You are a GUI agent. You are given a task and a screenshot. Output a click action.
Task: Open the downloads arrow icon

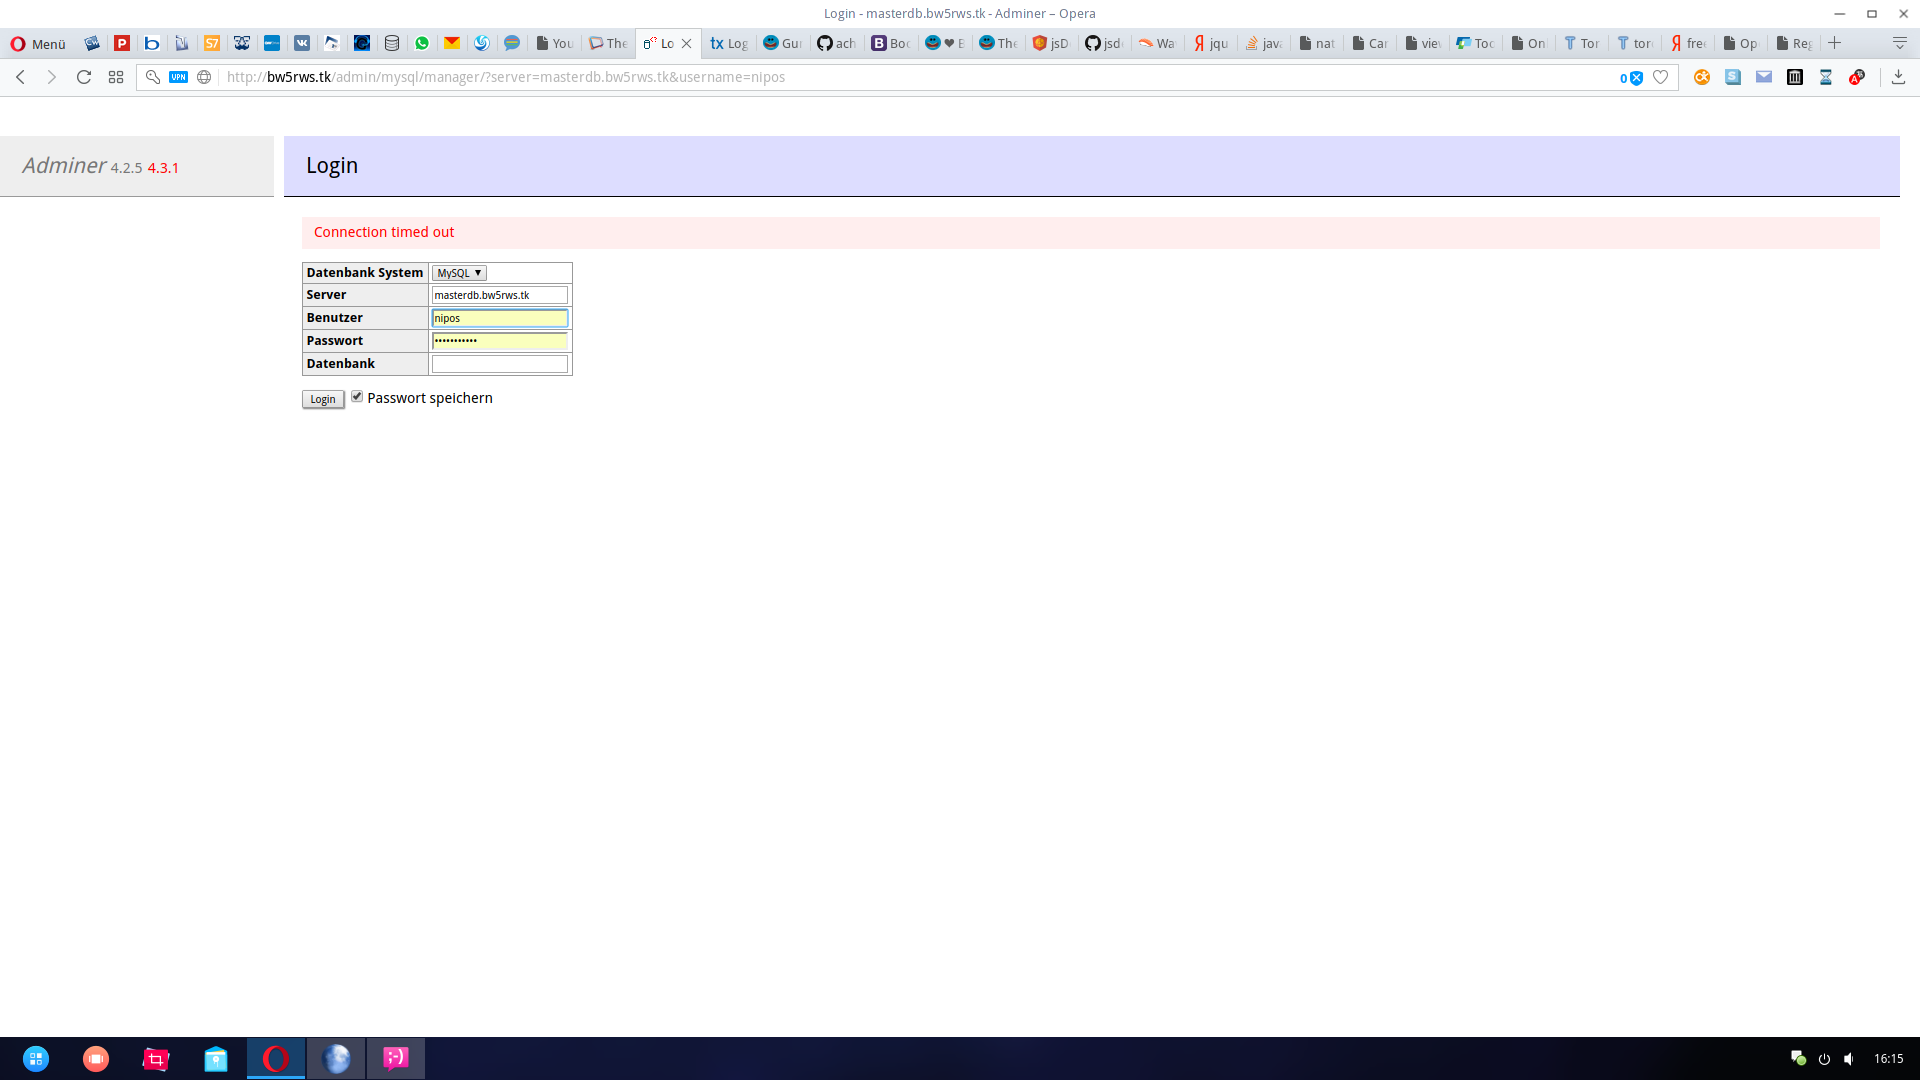point(1898,77)
